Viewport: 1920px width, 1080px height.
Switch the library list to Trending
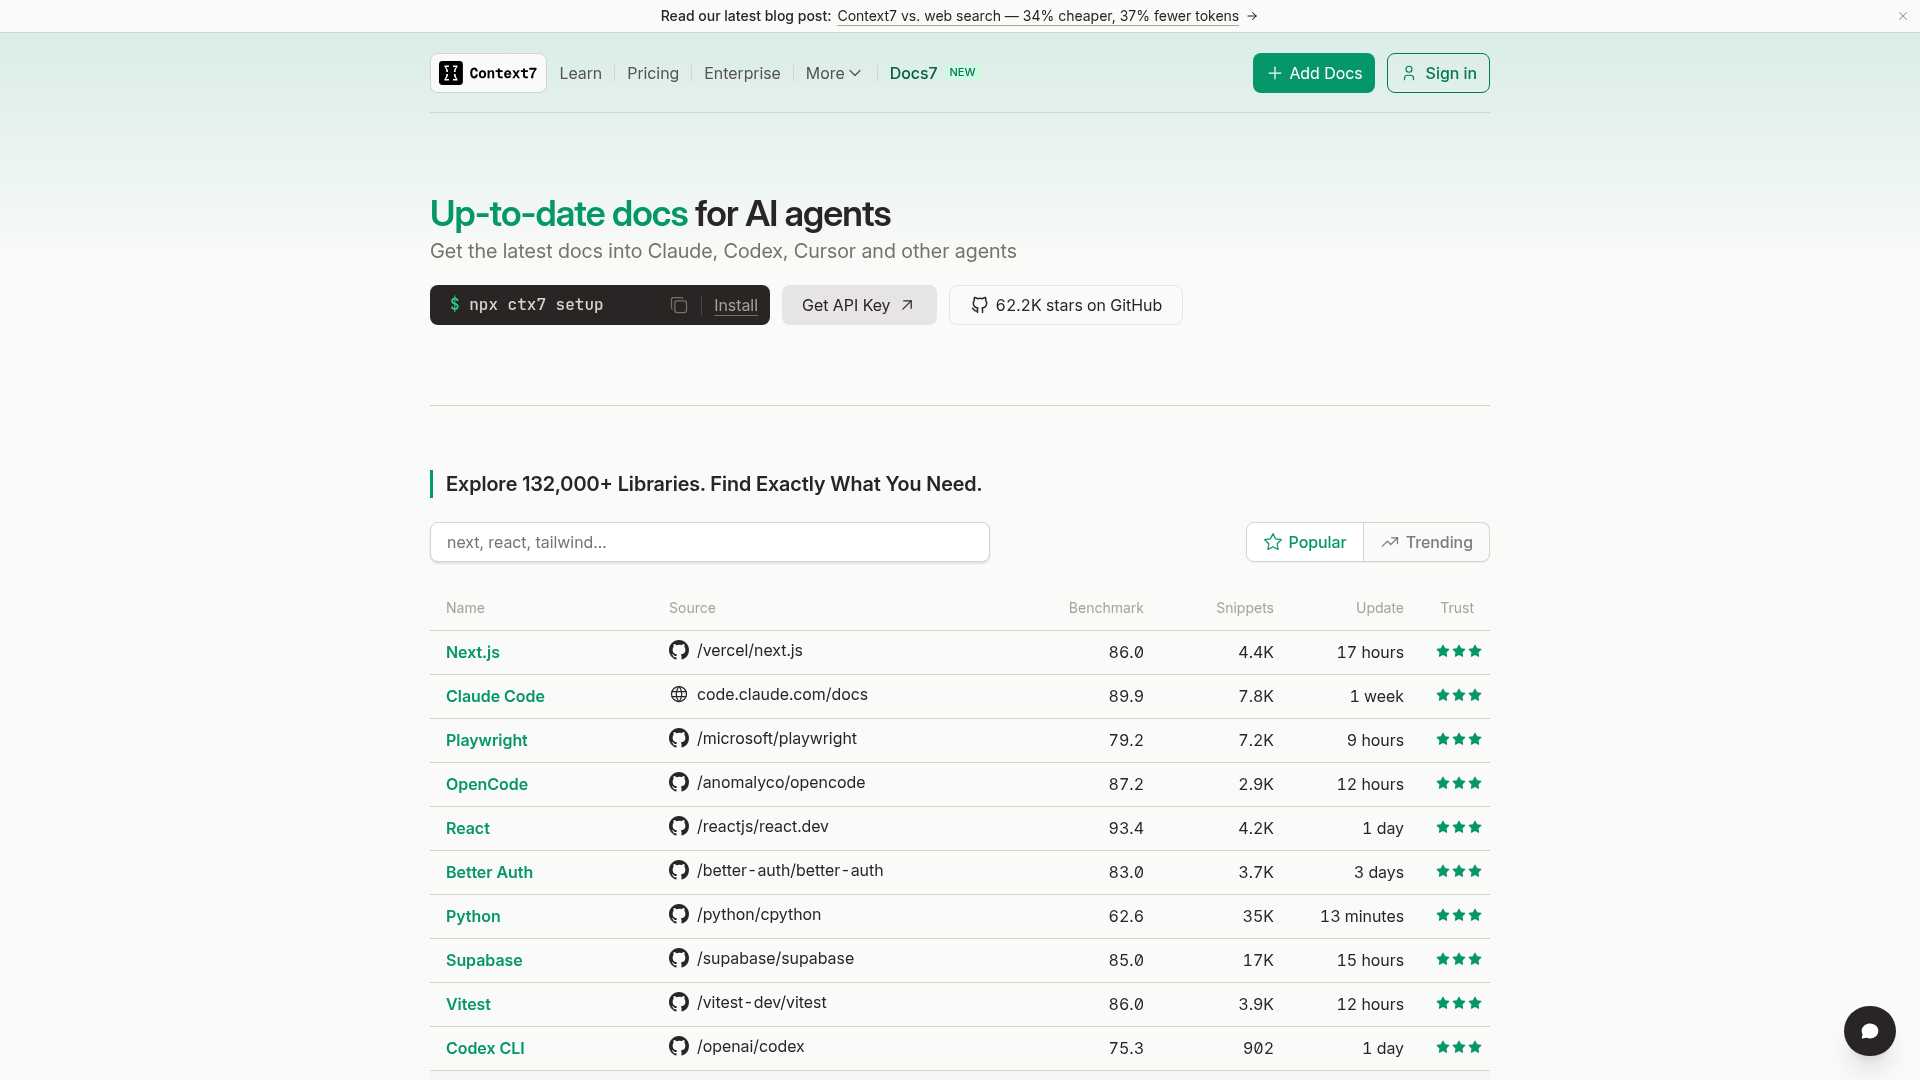pos(1427,542)
